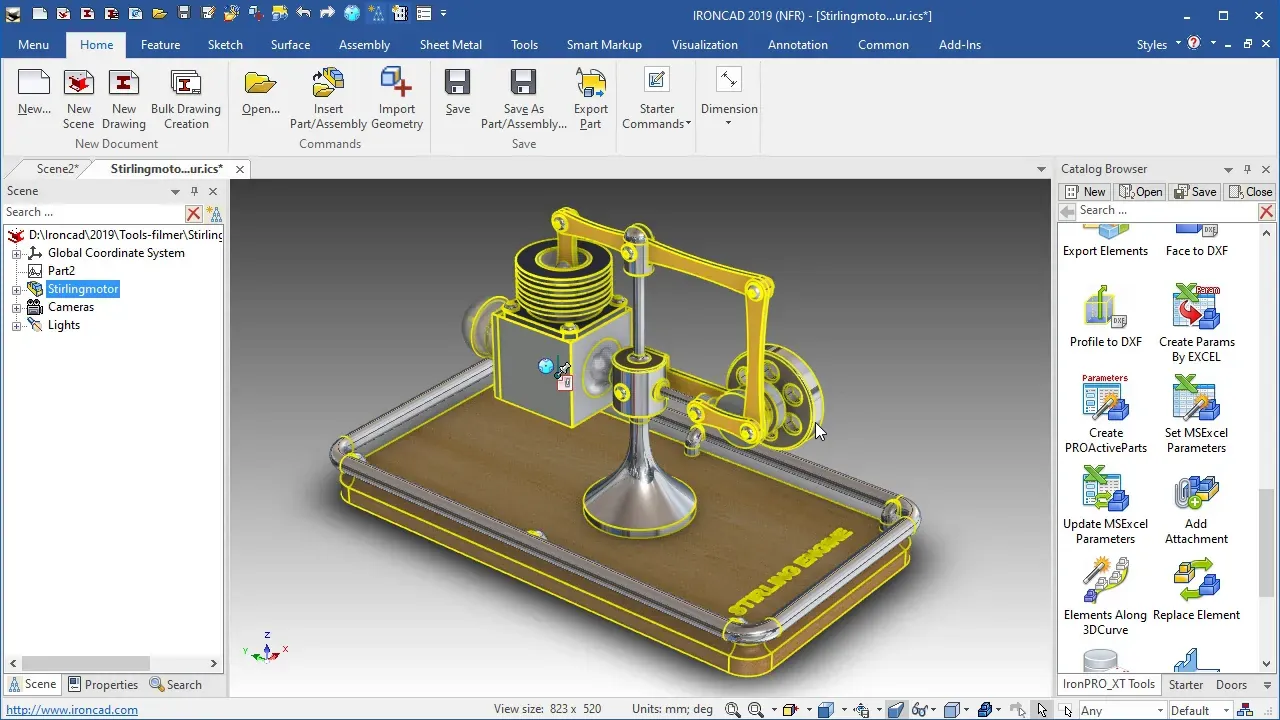1280x720 pixels.
Task: Click Open button in Catalog Browser
Action: 1141,192
